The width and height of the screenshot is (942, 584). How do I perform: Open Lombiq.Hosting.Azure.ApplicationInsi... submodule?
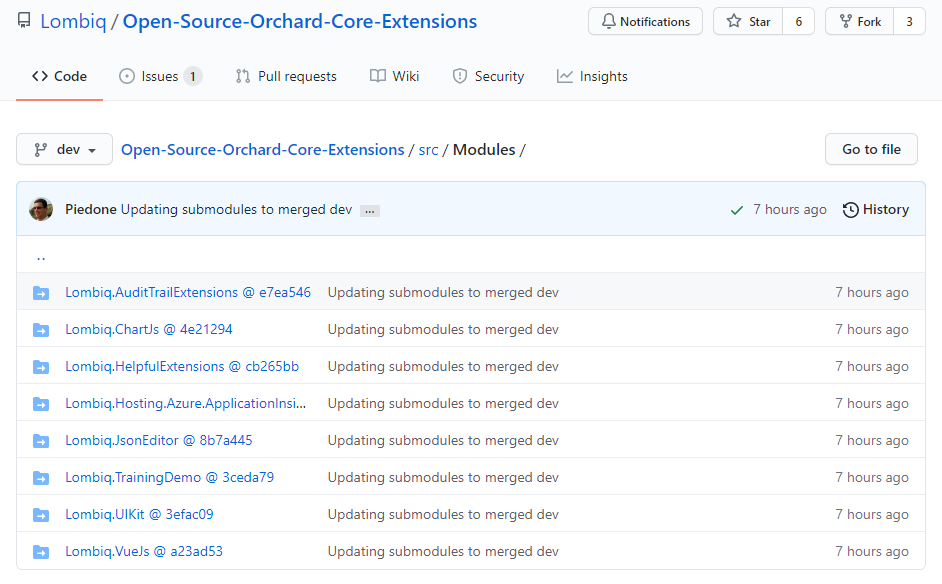186,403
